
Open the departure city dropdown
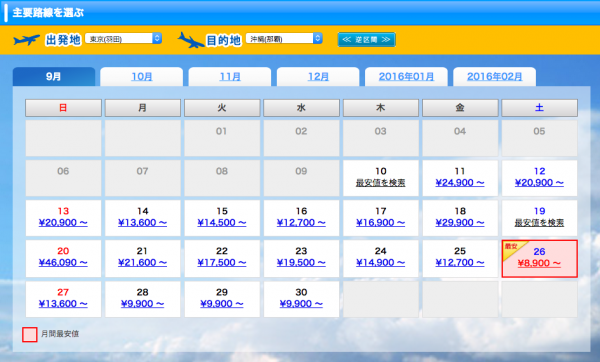(123, 38)
